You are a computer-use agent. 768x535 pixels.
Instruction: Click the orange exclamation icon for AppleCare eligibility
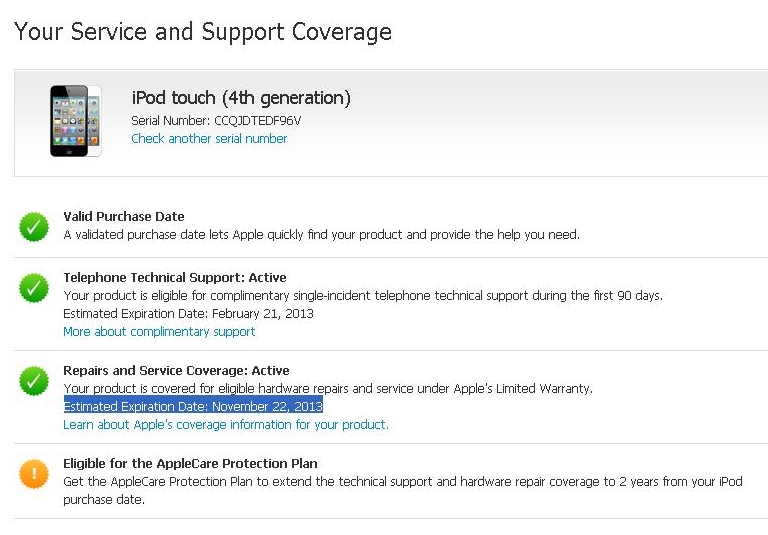click(34, 473)
